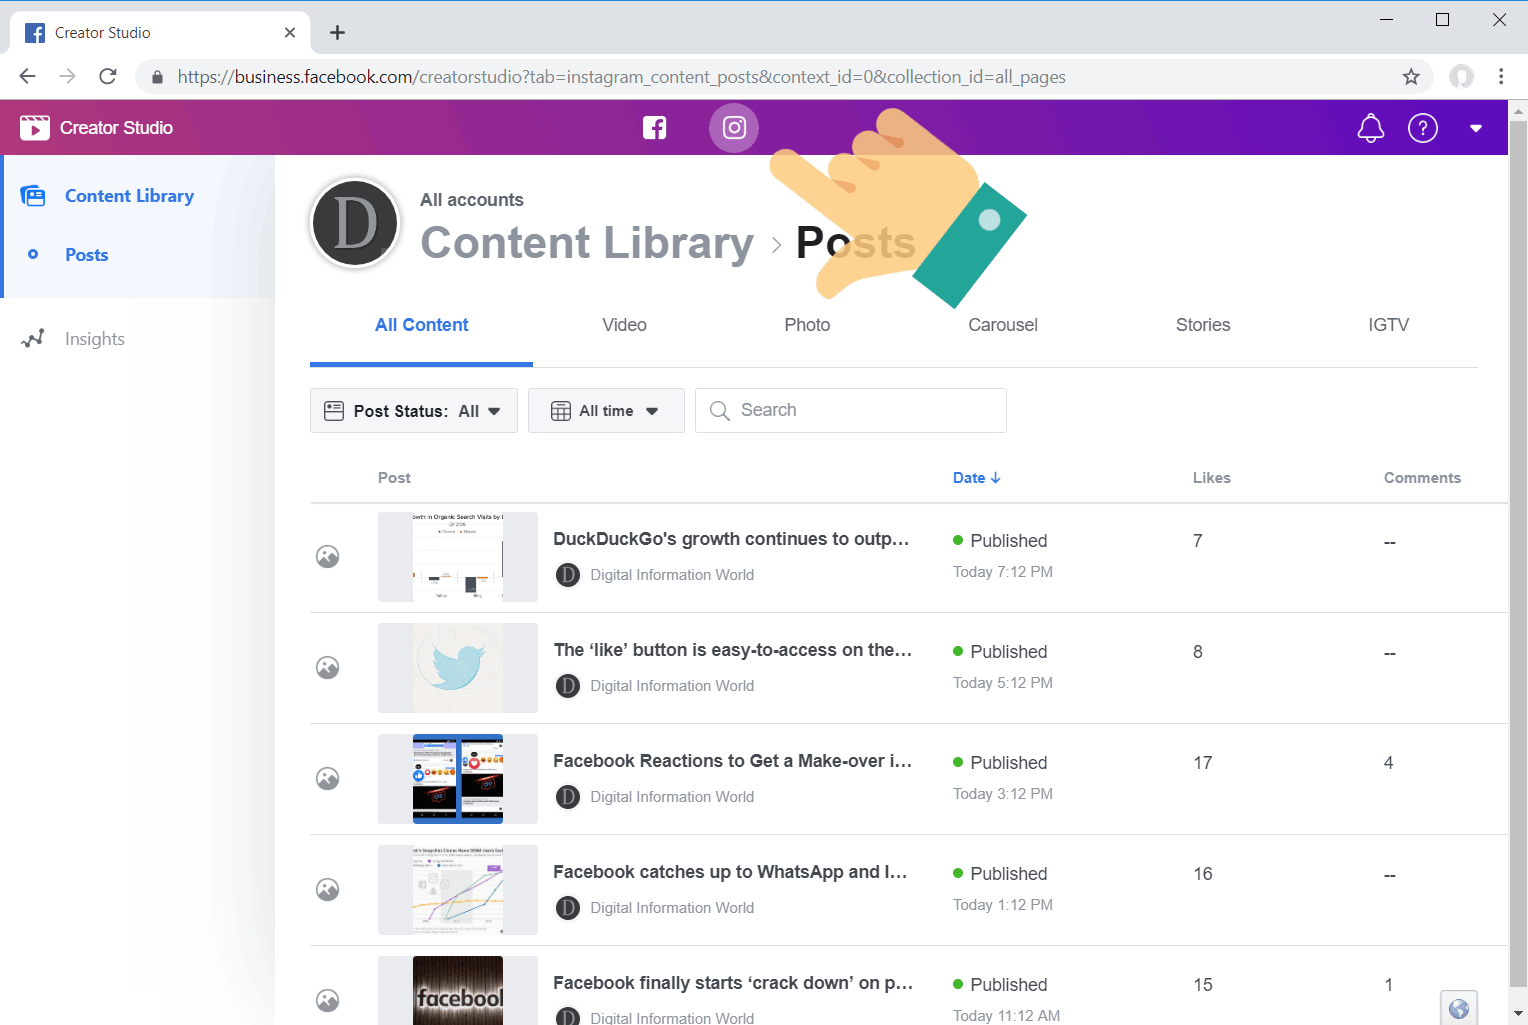Open Facebook finally starts 'crack down' post title
This screenshot has width=1528, height=1025.
pos(733,983)
